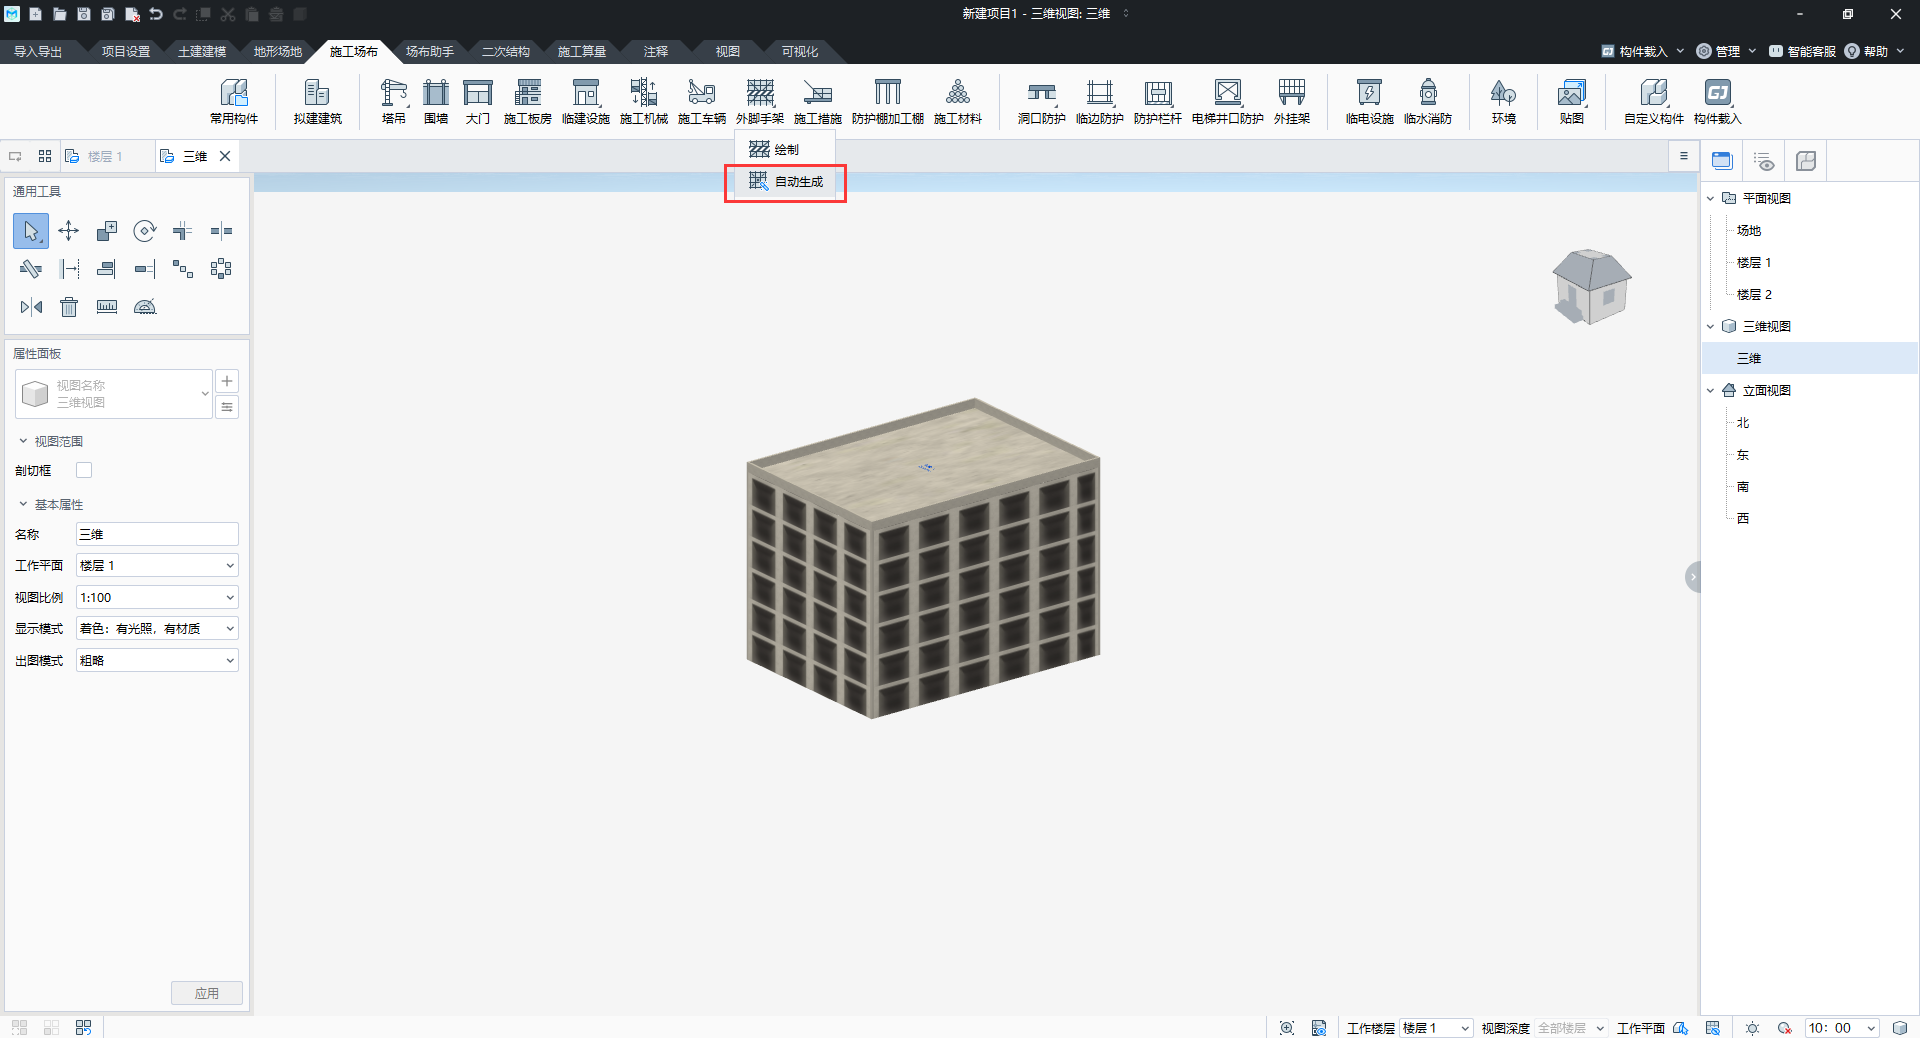Select the 大门 gate tool
Image resolution: width=1920 pixels, height=1038 pixels.
click(478, 101)
